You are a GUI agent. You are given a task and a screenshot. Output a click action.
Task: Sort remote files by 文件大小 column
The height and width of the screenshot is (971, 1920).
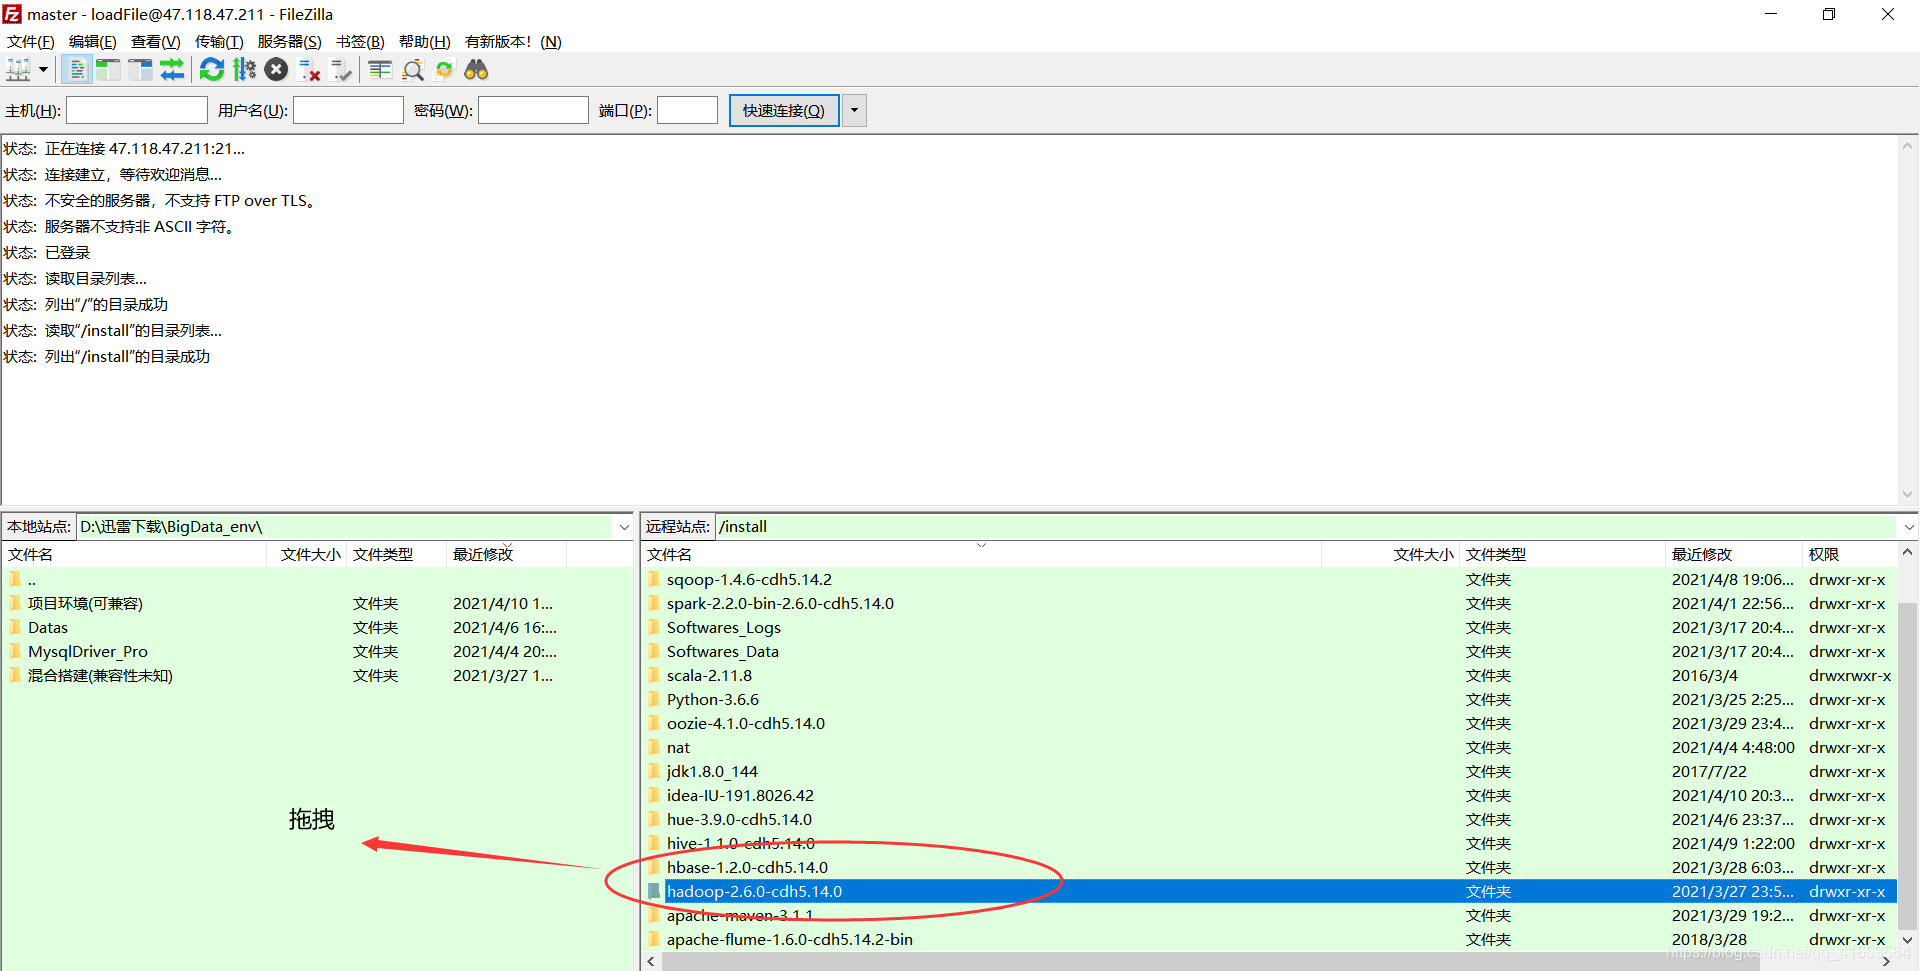1390,554
